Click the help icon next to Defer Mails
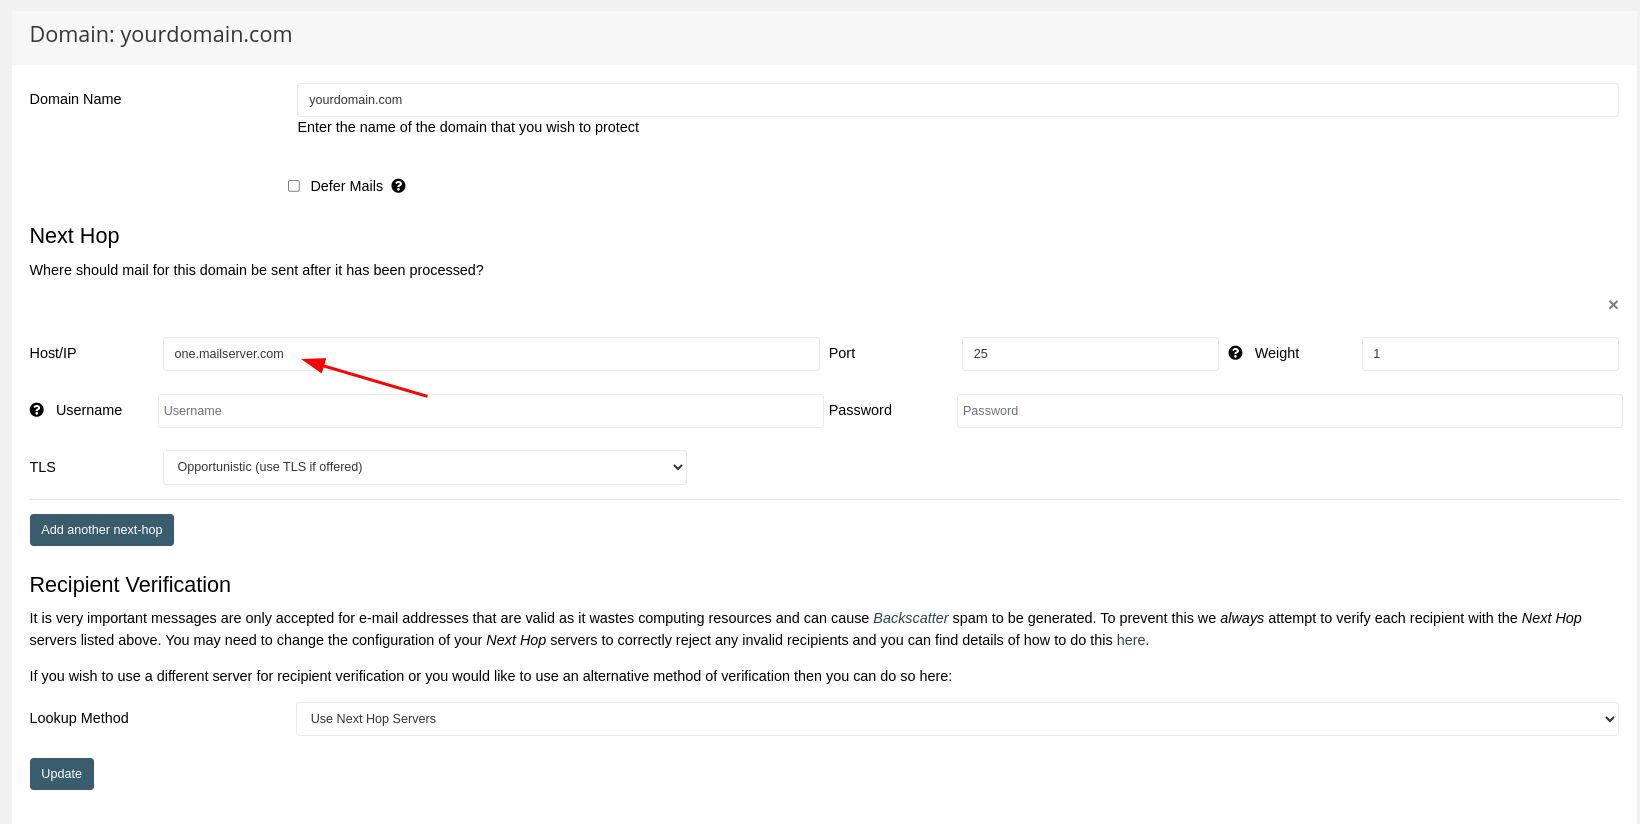 (398, 186)
